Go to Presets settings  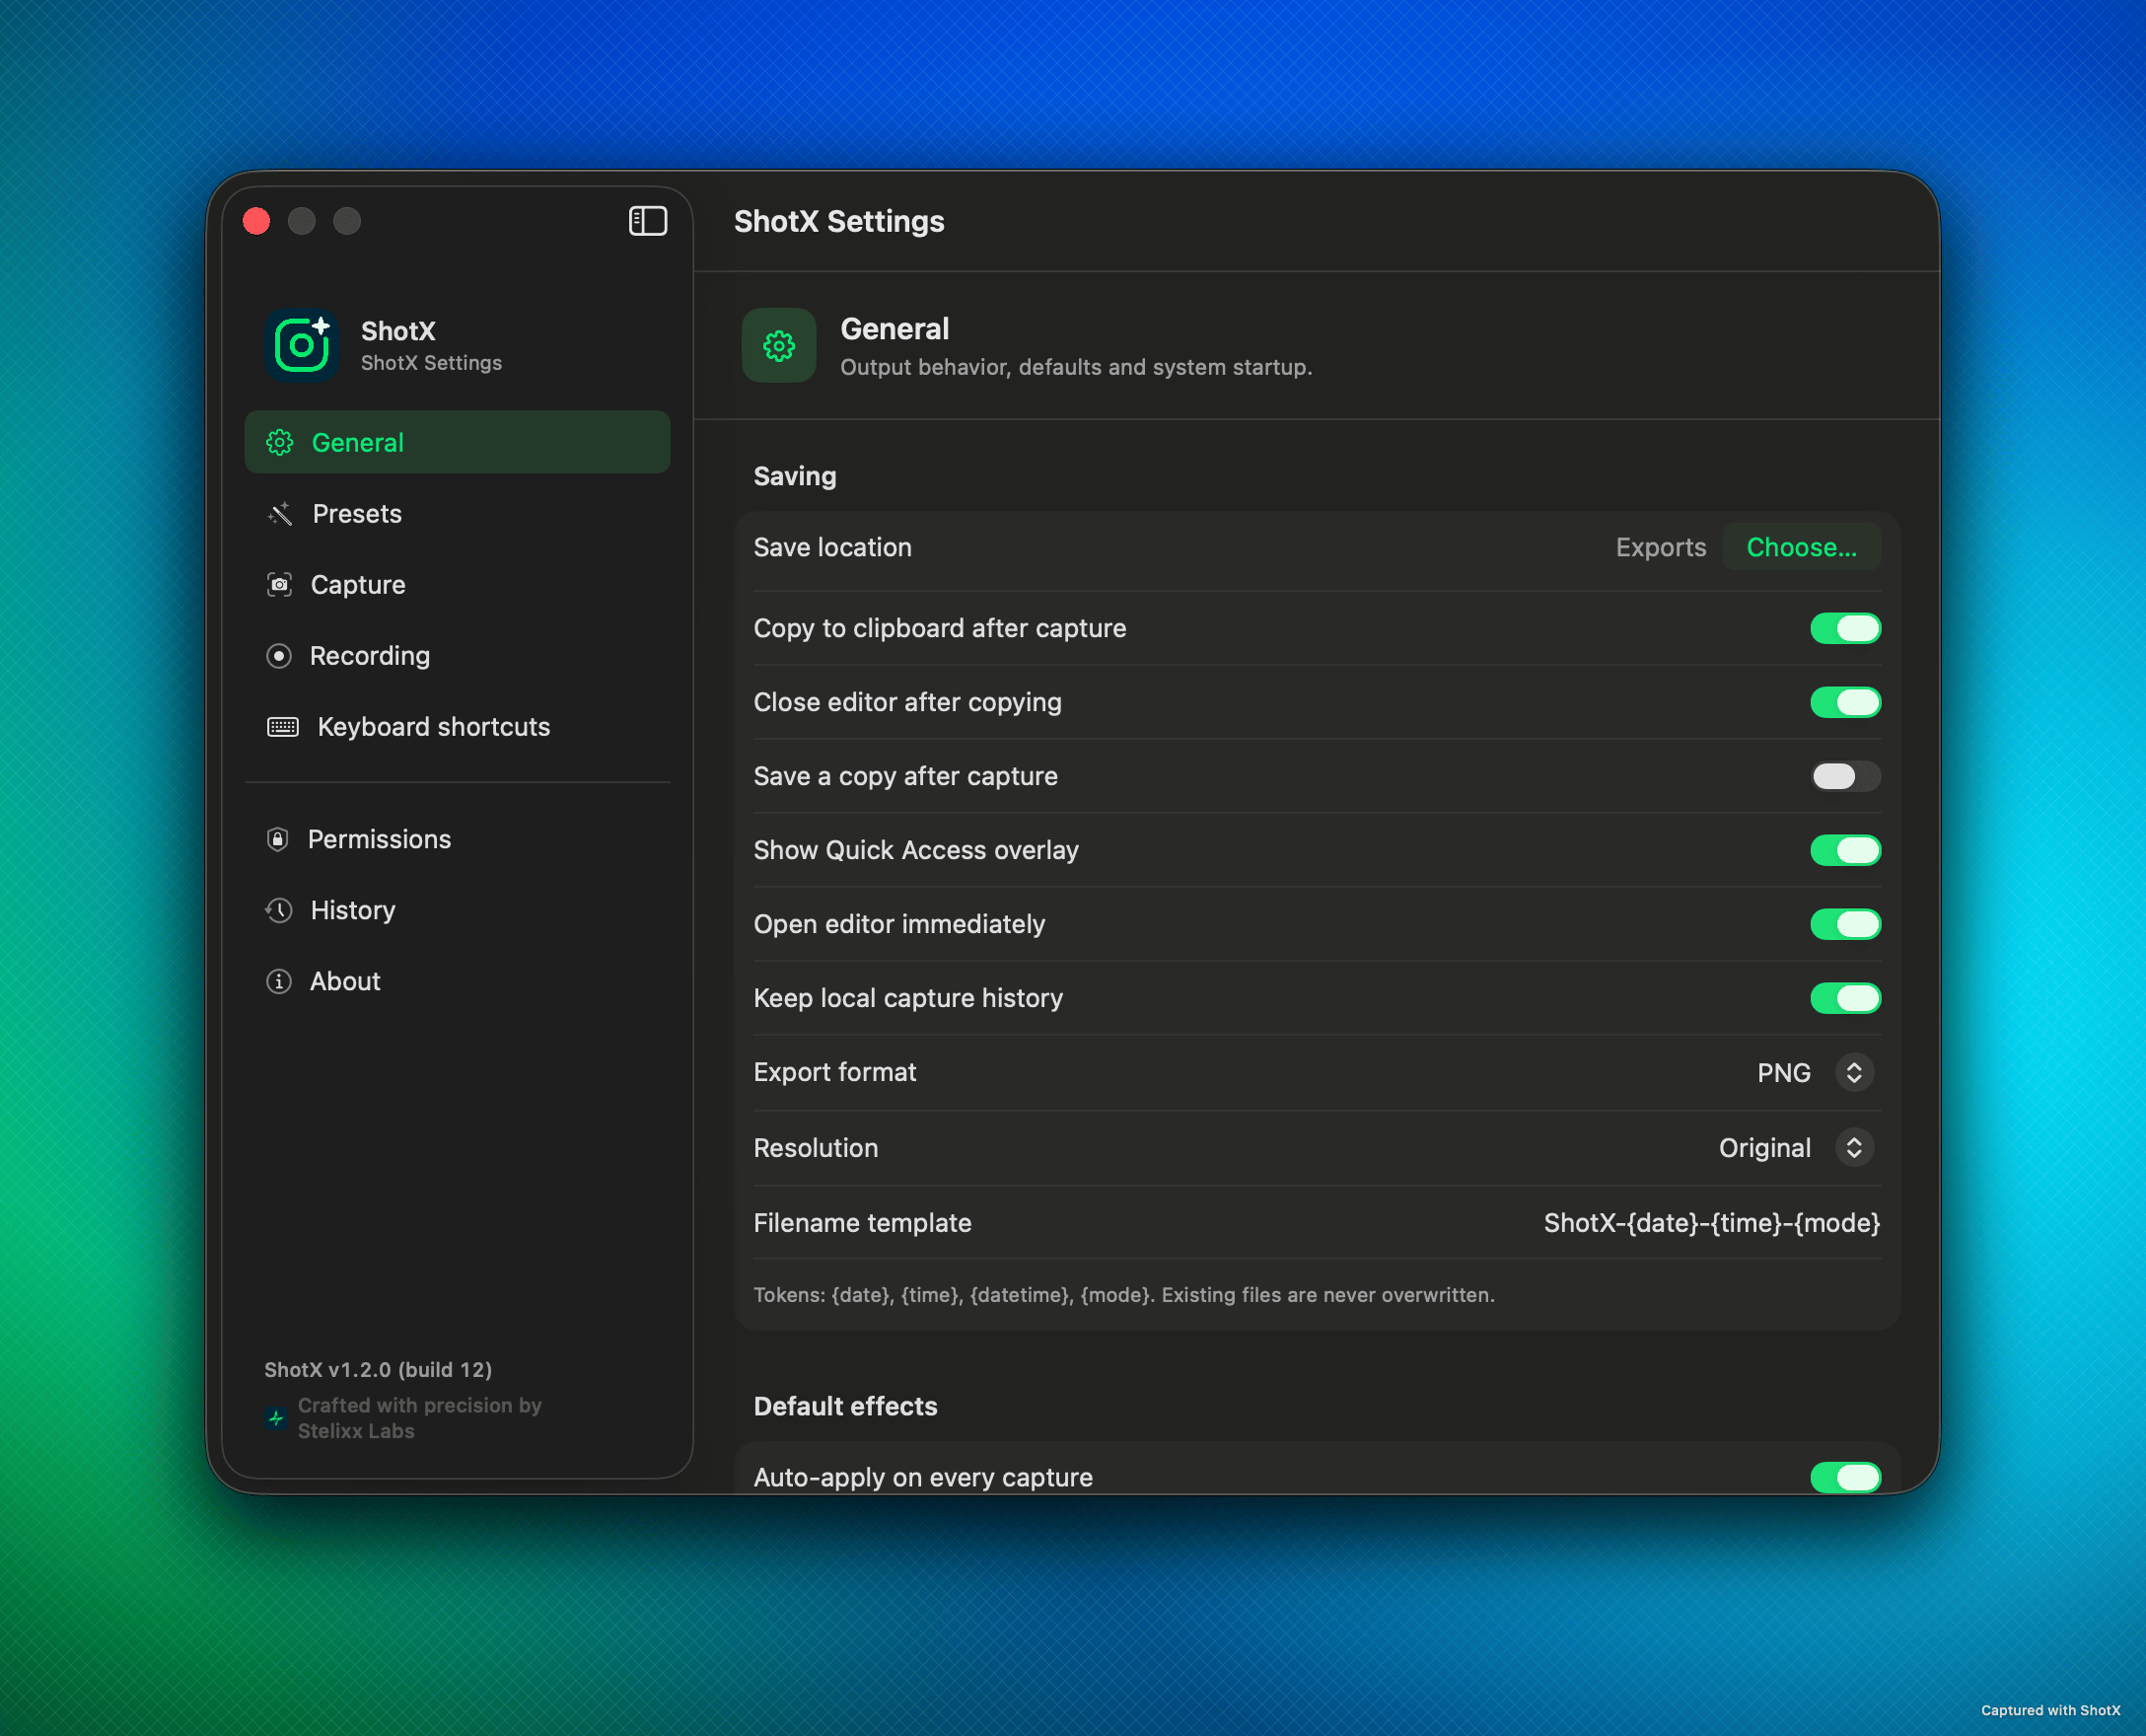(x=457, y=514)
